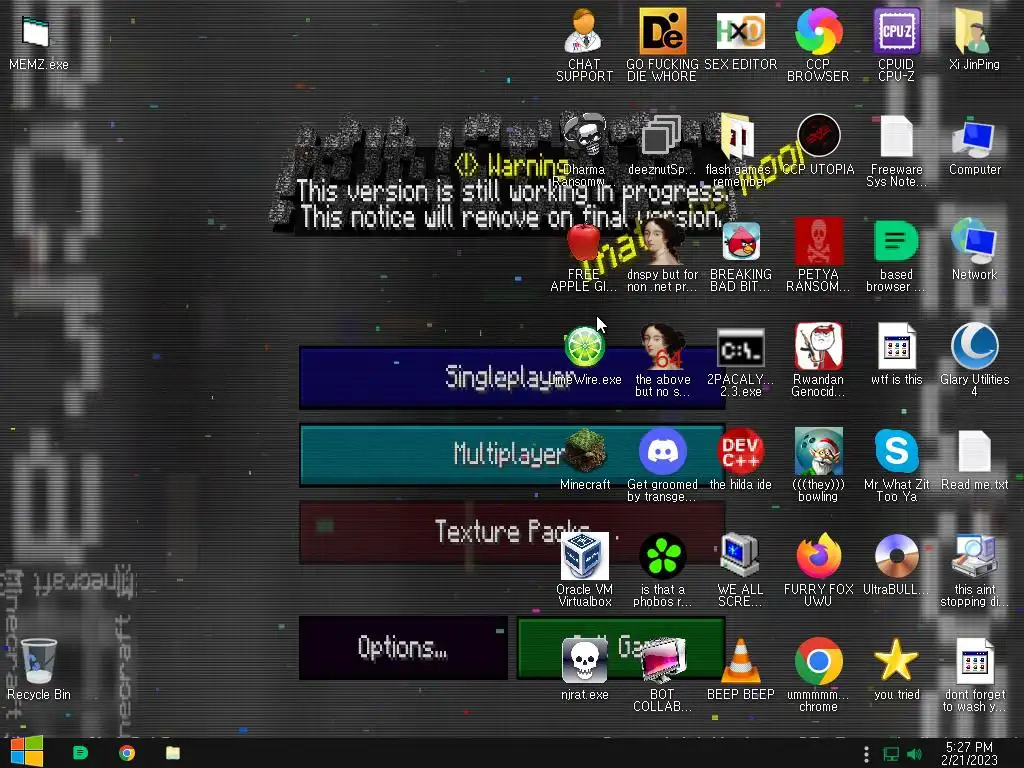Open the BOT COLLAB... icon
Viewport: 1024px width, 768px height.
tap(663, 661)
